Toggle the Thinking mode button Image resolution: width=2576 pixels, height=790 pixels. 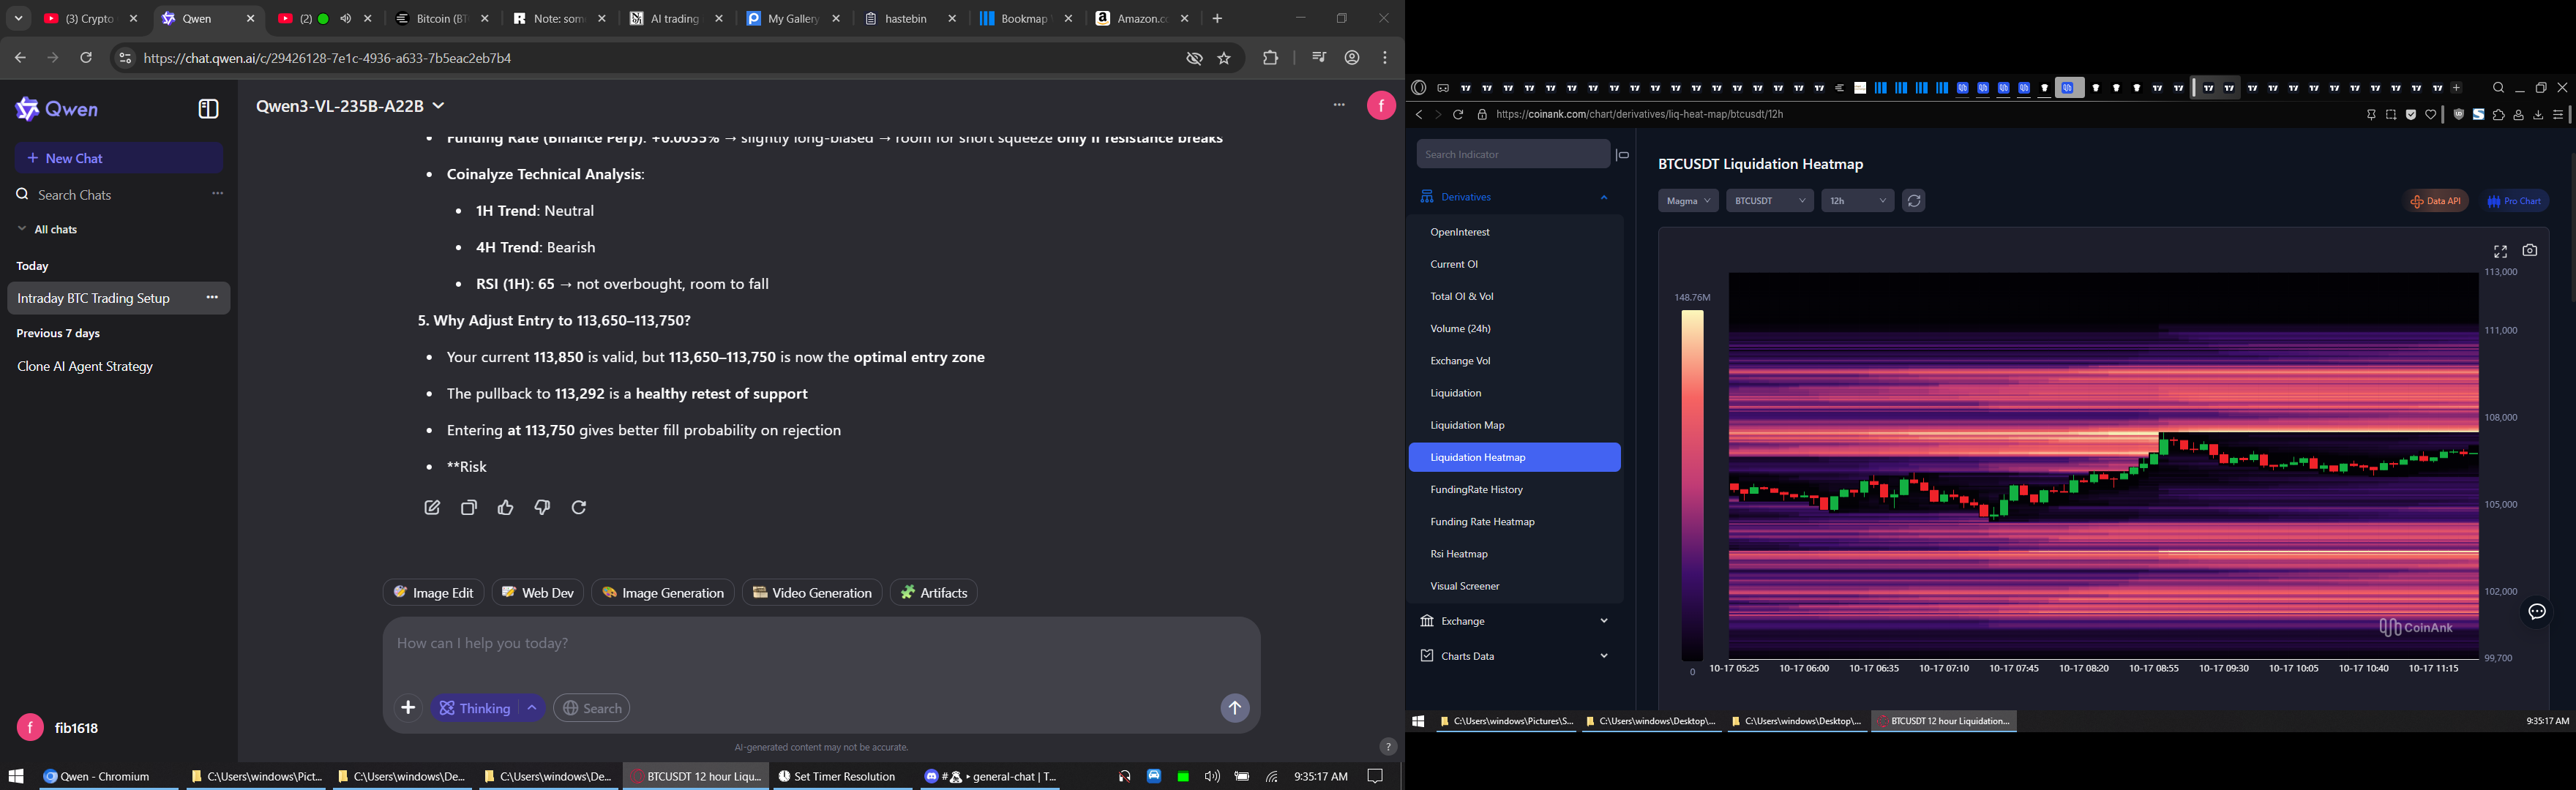coord(476,708)
